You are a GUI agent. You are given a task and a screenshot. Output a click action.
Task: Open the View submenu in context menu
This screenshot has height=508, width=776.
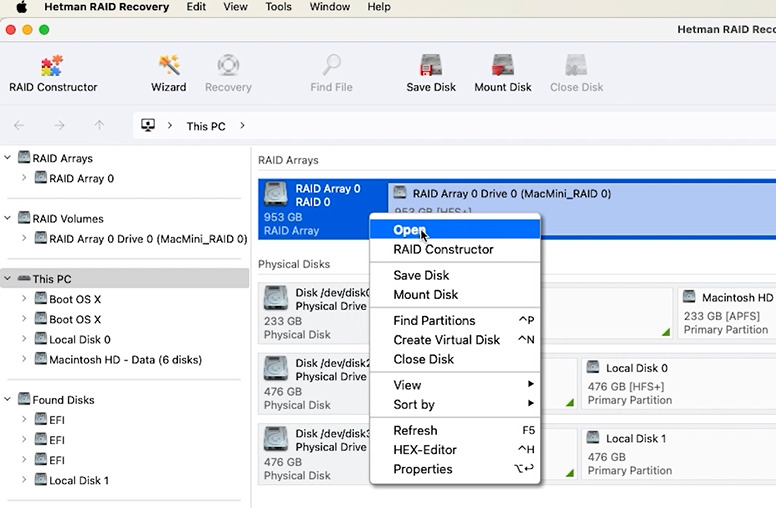(455, 385)
